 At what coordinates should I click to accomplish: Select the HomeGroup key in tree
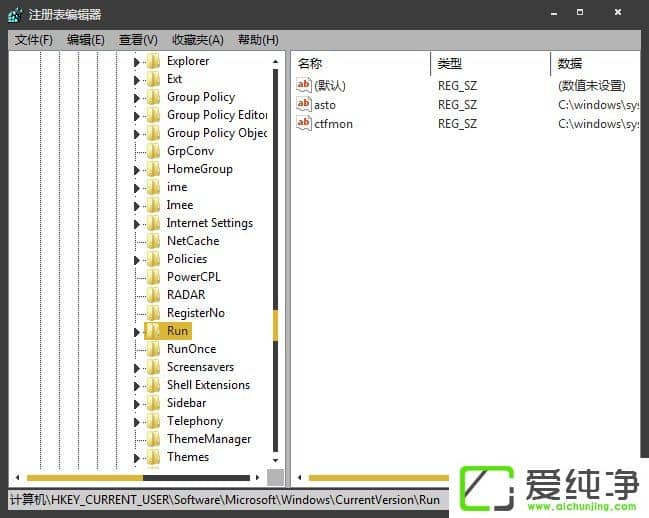[x=199, y=169]
